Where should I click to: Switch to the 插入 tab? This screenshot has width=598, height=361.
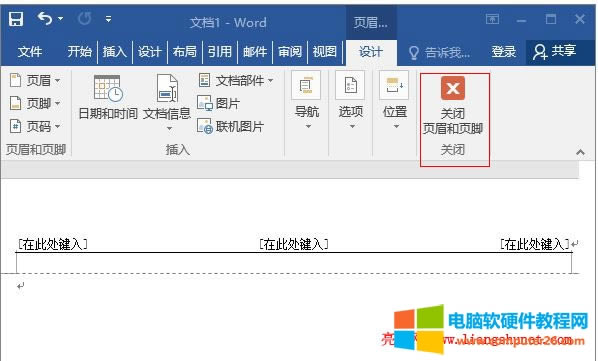pos(114,51)
